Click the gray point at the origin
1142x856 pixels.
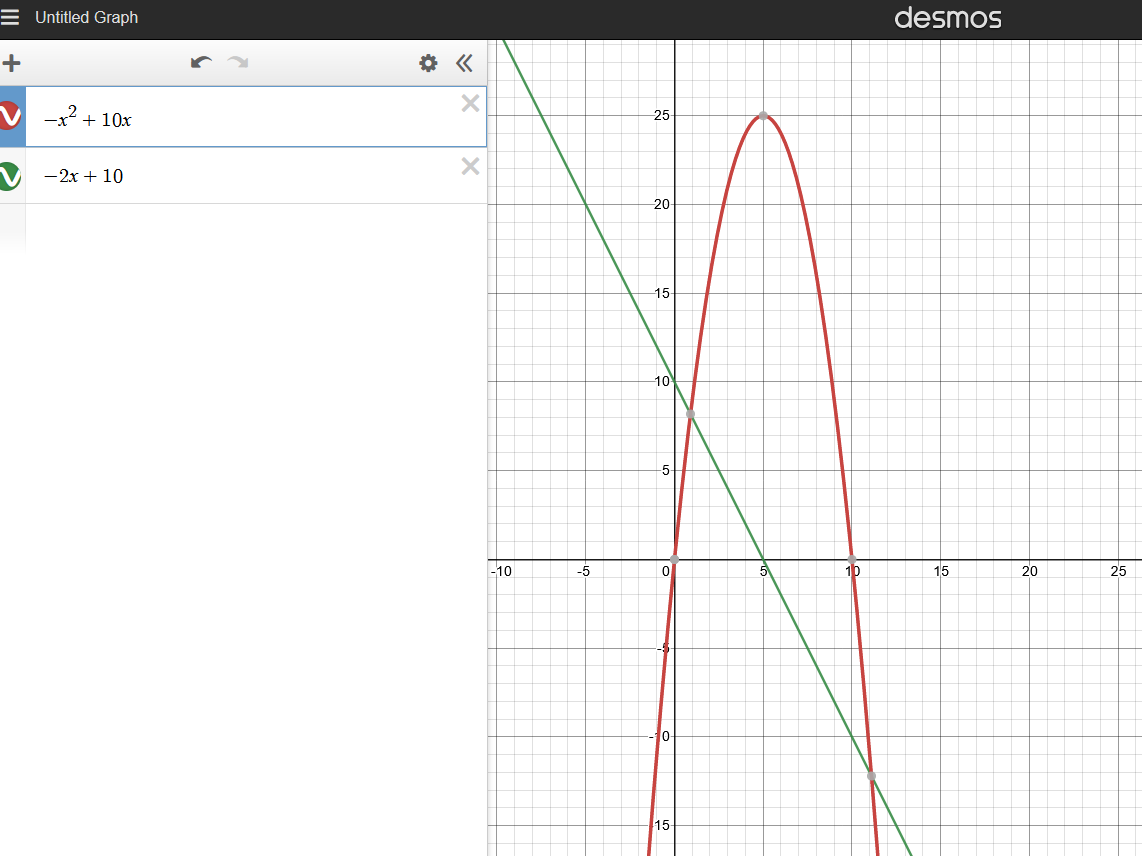pyautogui.click(x=675, y=559)
